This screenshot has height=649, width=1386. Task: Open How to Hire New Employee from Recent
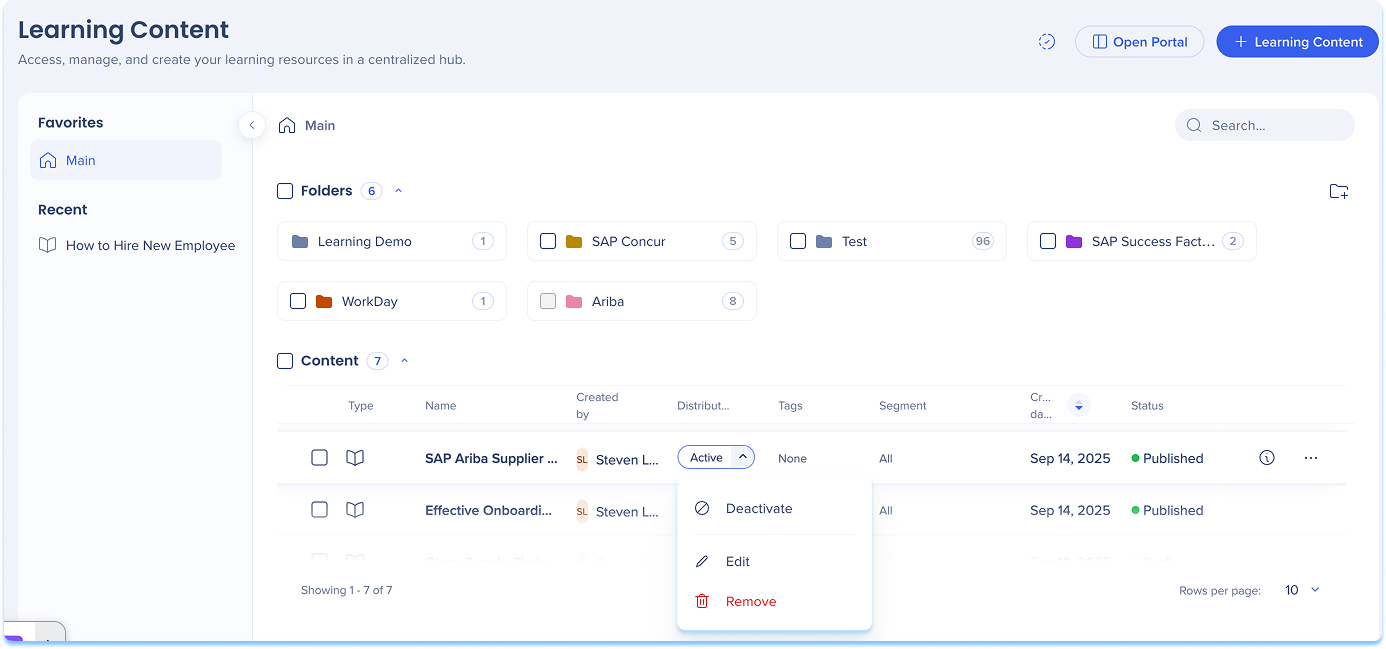pyautogui.click(x=150, y=245)
